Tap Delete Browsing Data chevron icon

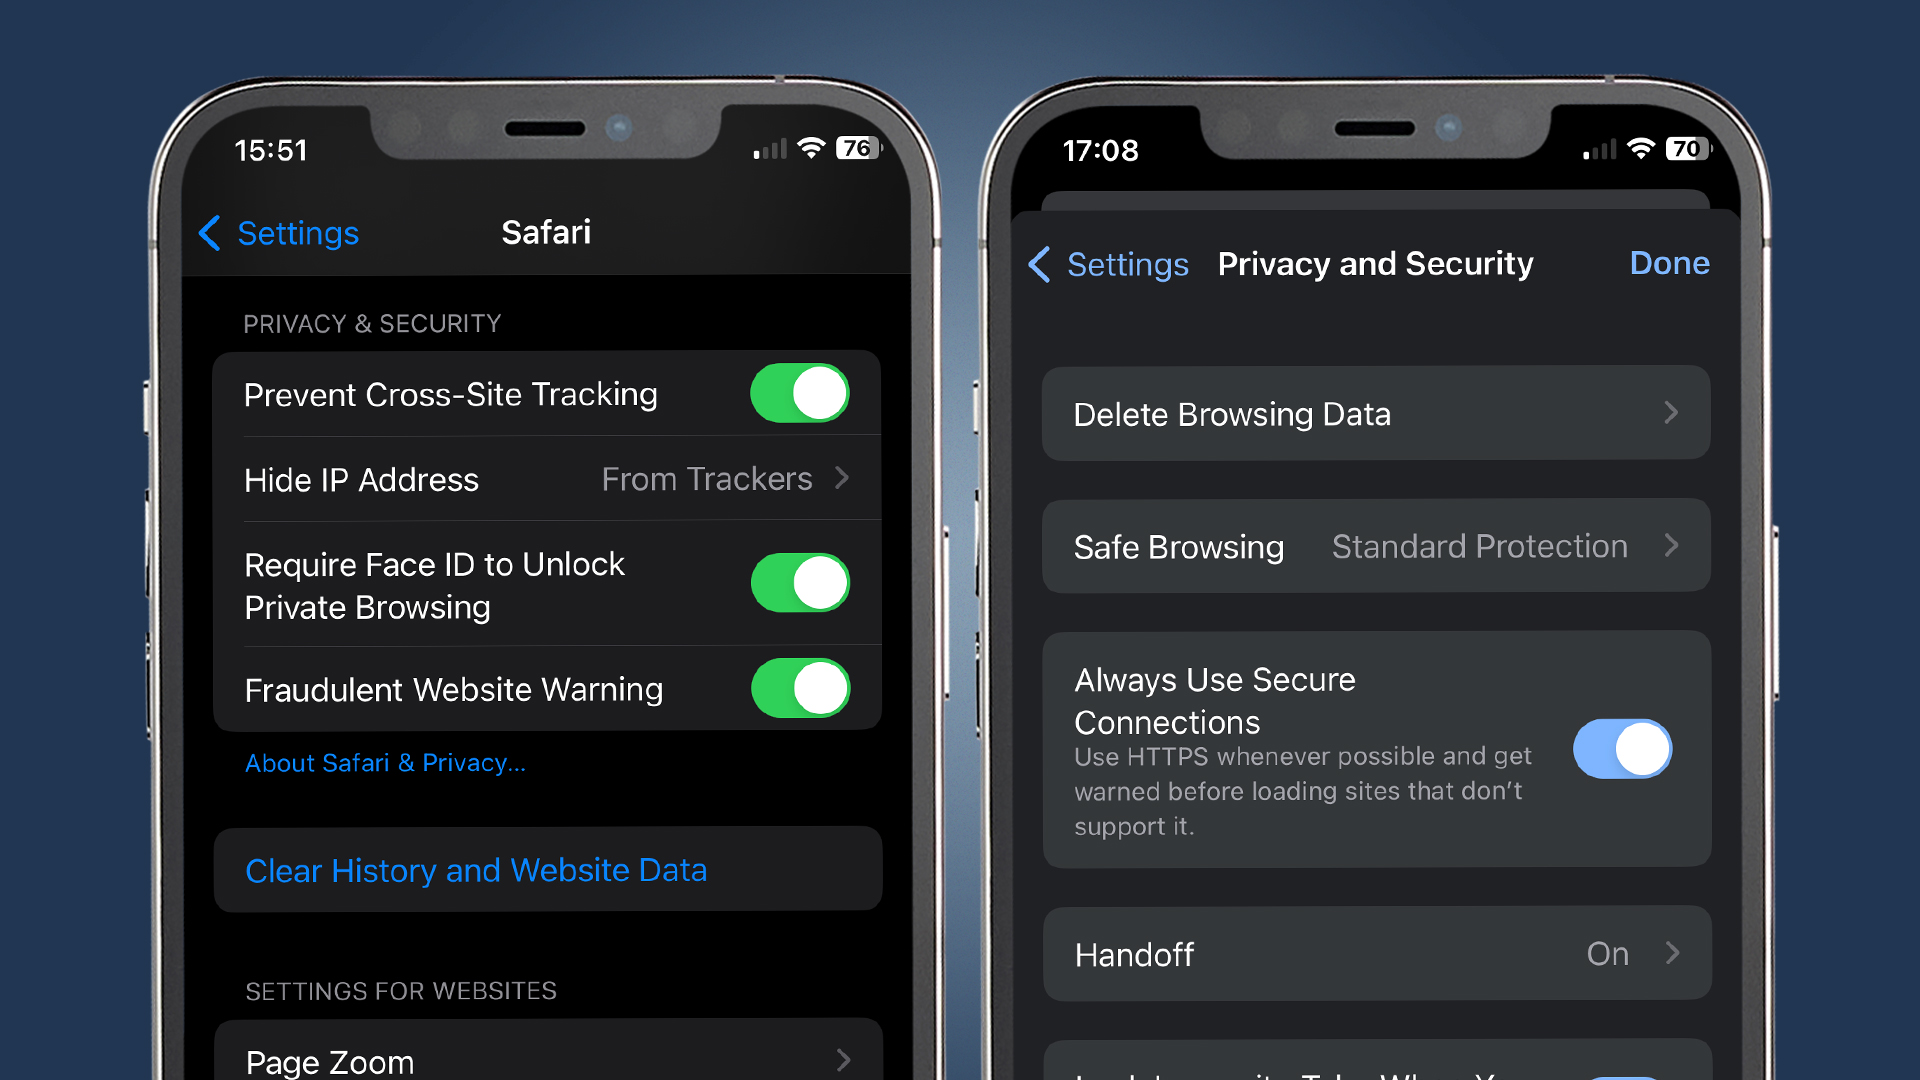(1672, 414)
